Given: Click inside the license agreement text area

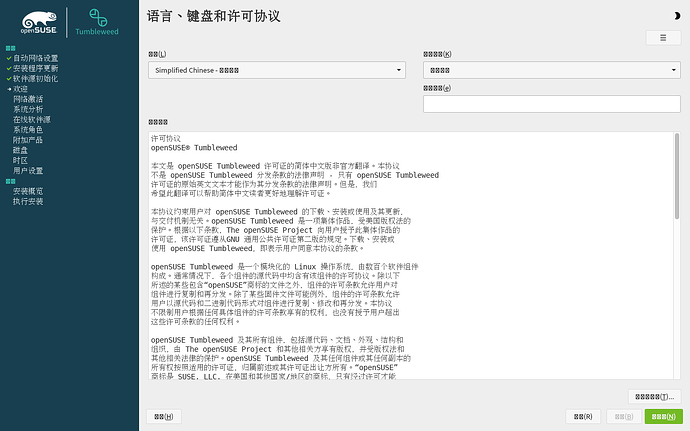Looking at the screenshot, I should 411,255.
